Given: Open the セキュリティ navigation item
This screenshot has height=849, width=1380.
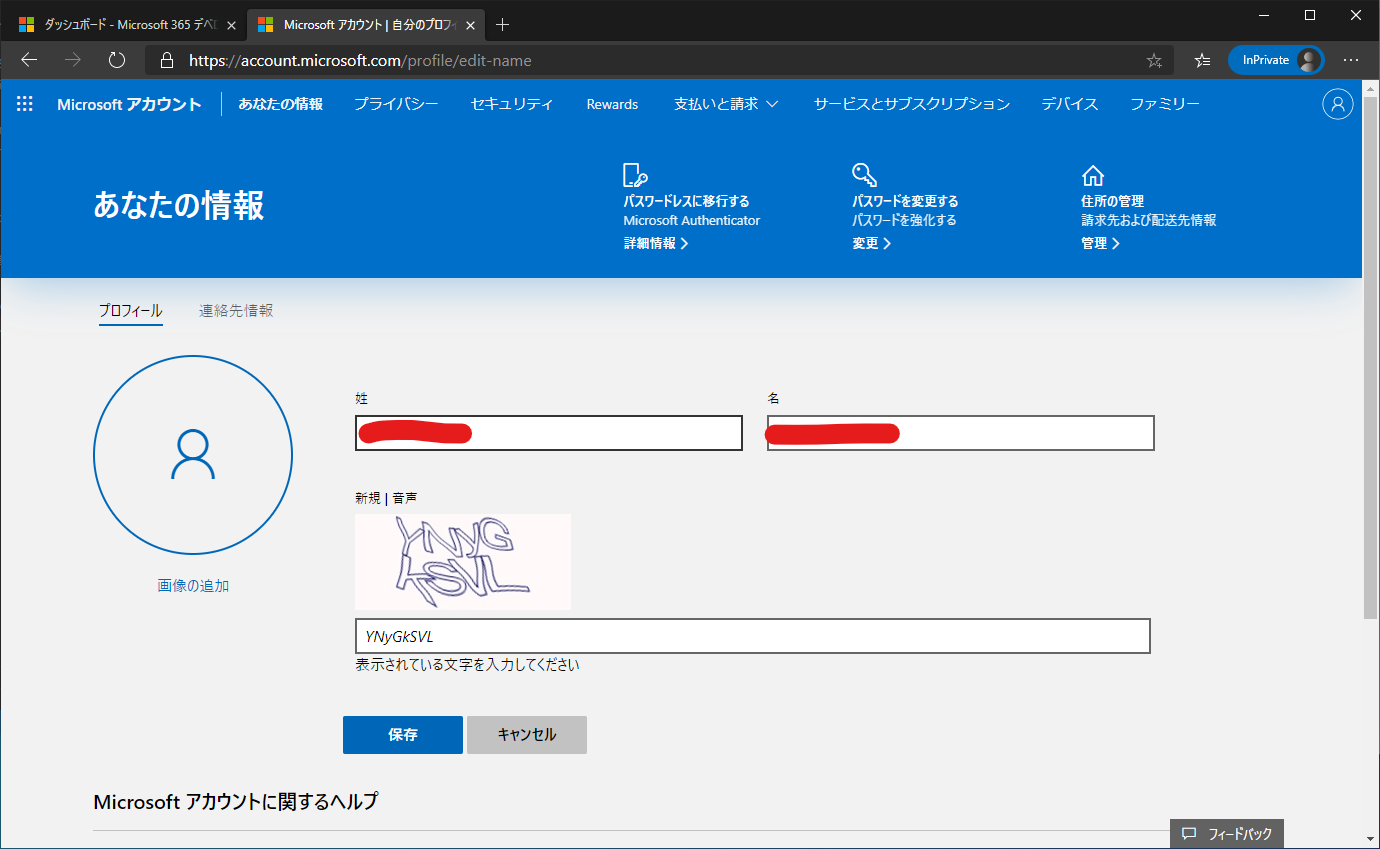Looking at the screenshot, I should click(x=512, y=104).
